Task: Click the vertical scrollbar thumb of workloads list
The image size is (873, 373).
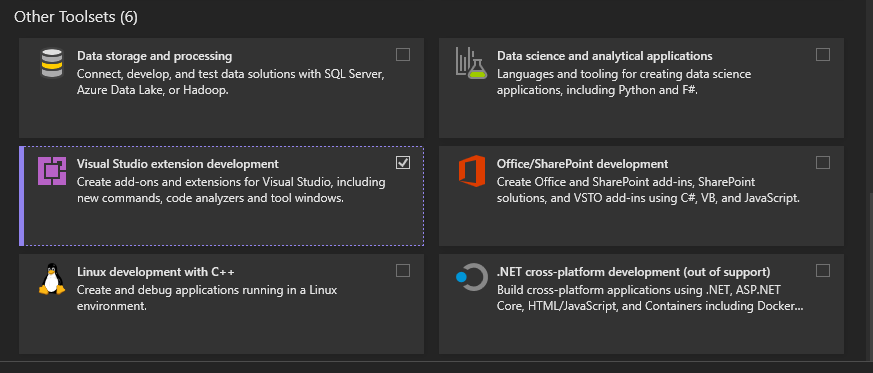Action: (870, 277)
